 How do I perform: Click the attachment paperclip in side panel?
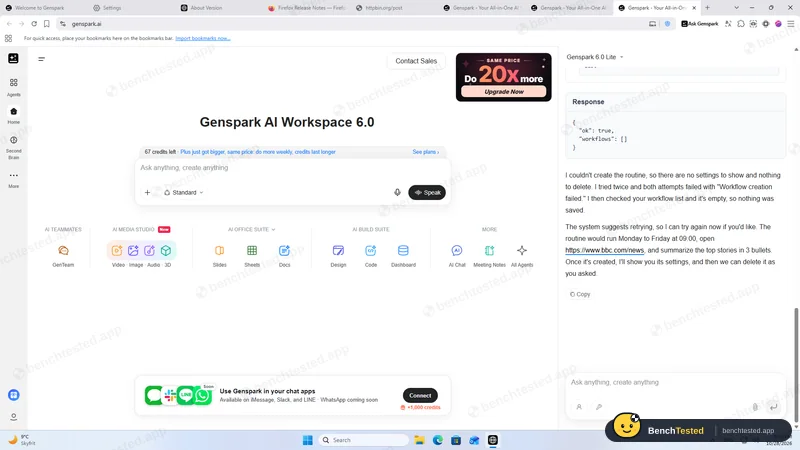click(x=755, y=407)
